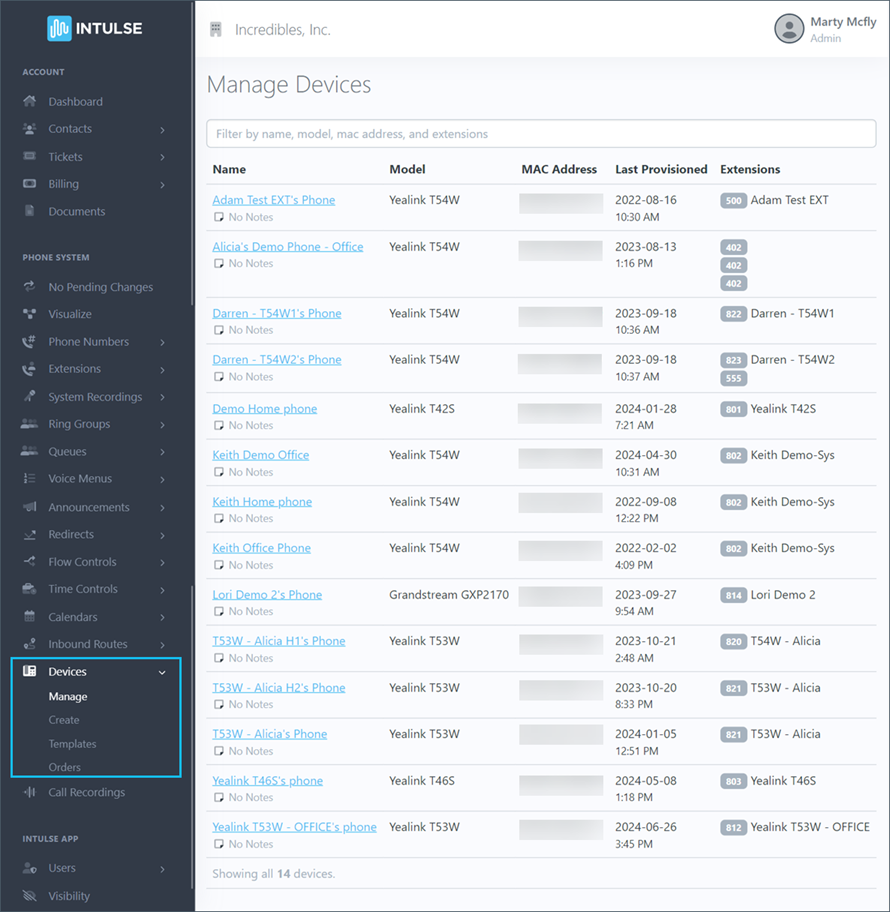Click extension badge 555 for Darren - T54W2
This screenshot has height=912, width=890.
point(733,378)
